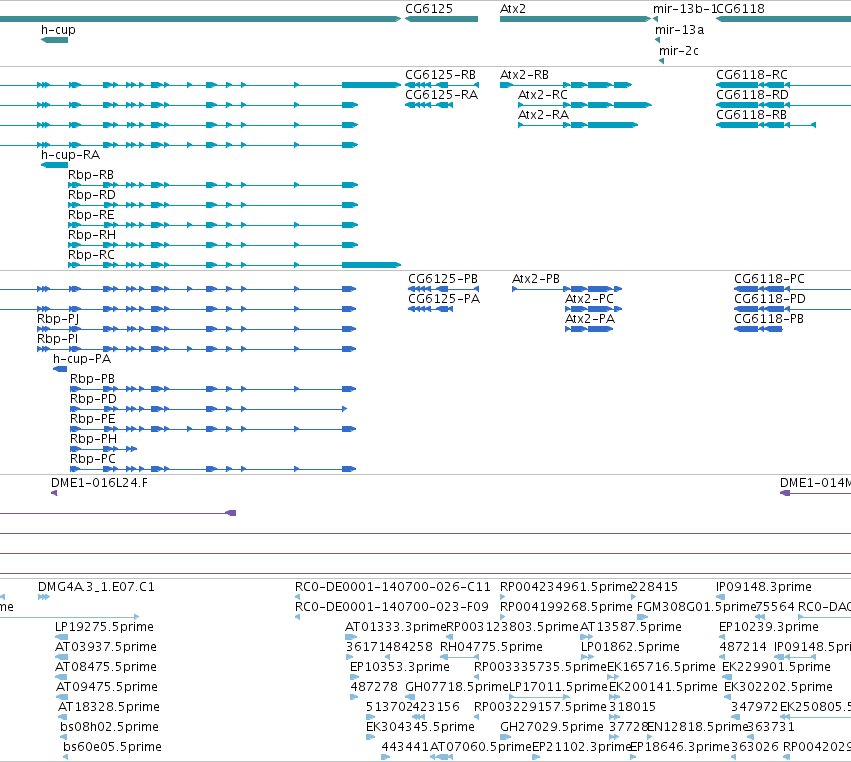Select EST AT08475.5prime label
The height and width of the screenshot is (762, 851).
[x=106, y=667]
